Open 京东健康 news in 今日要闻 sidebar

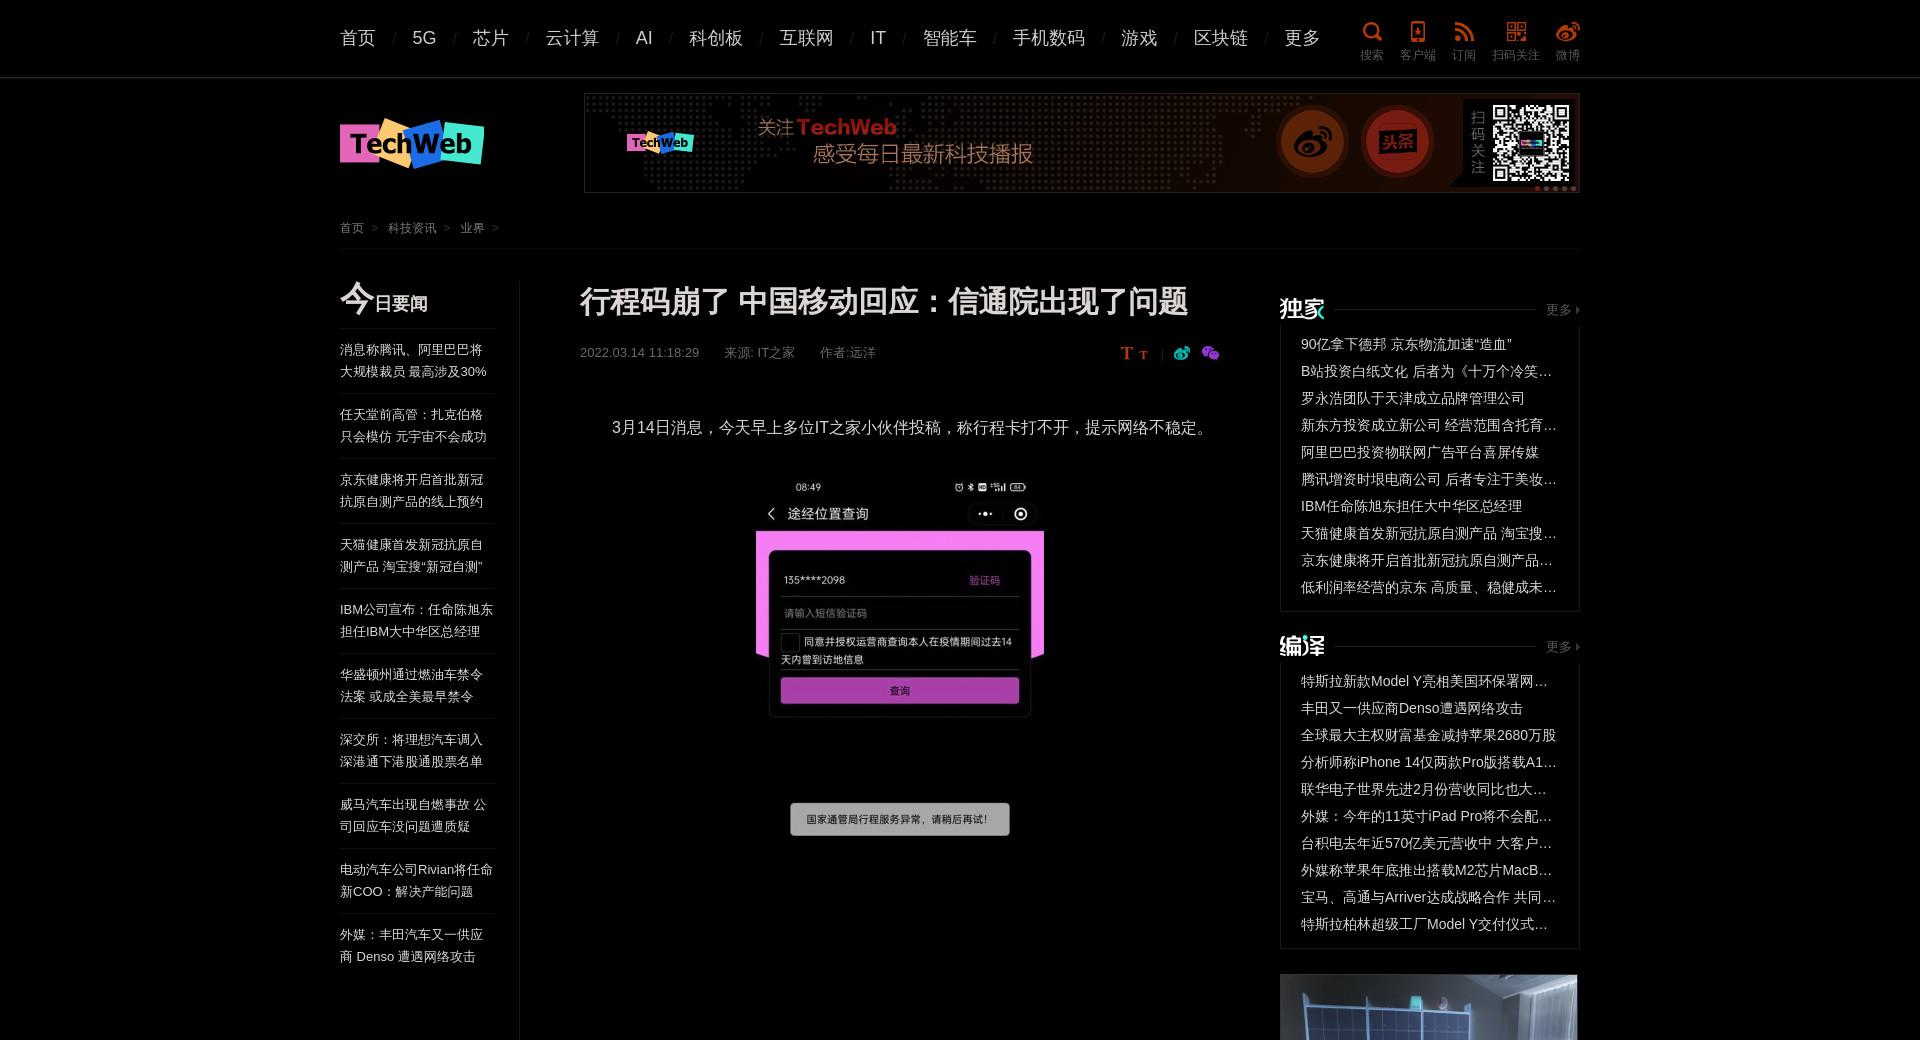[x=411, y=491]
